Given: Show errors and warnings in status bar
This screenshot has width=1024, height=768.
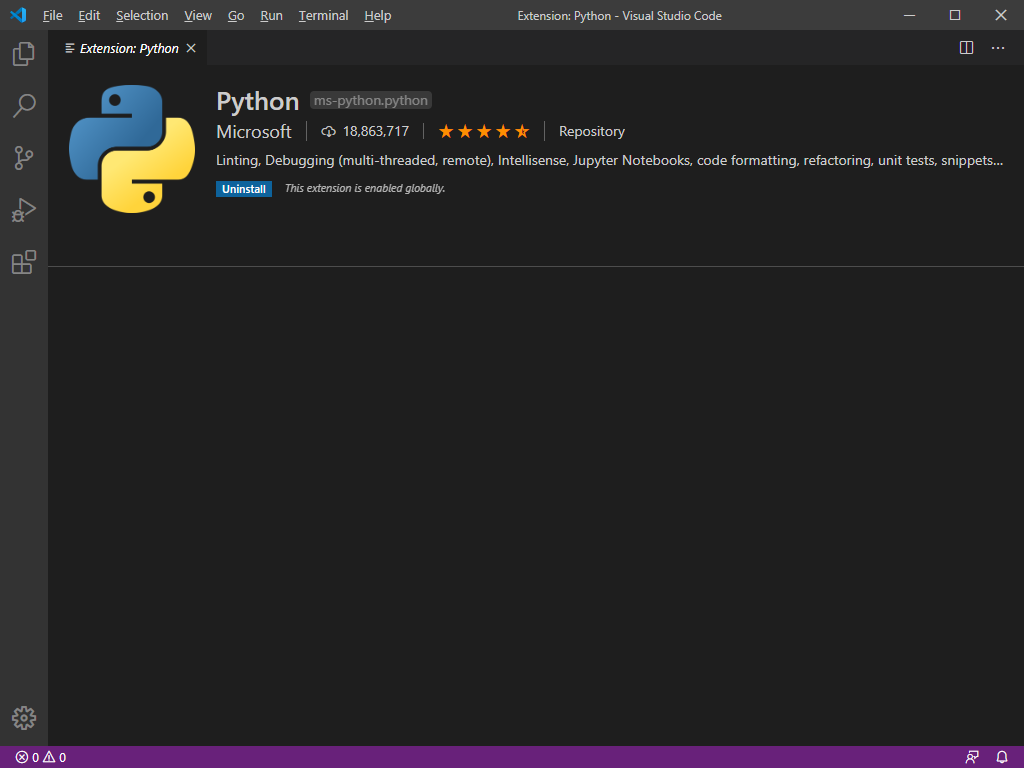Looking at the screenshot, I should pos(40,758).
